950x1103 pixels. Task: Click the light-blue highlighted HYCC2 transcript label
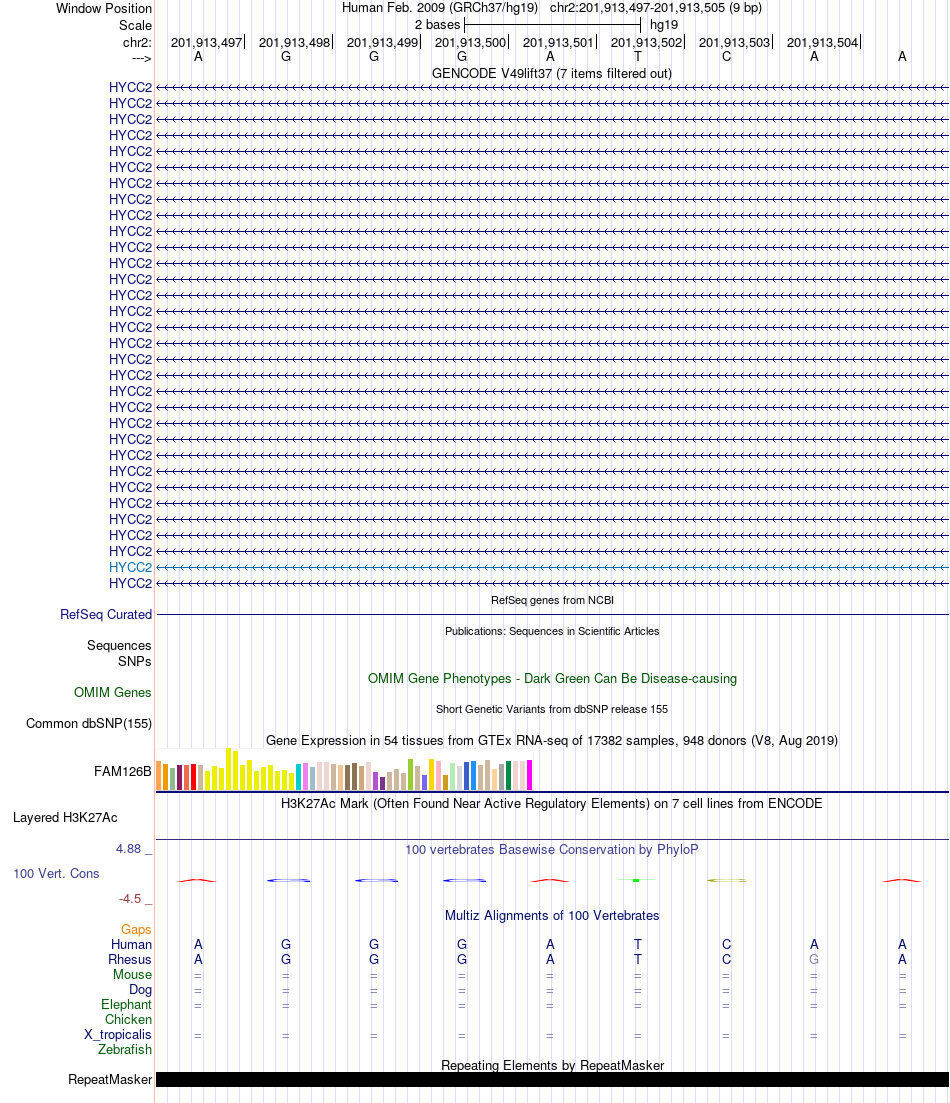tap(130, 567)
